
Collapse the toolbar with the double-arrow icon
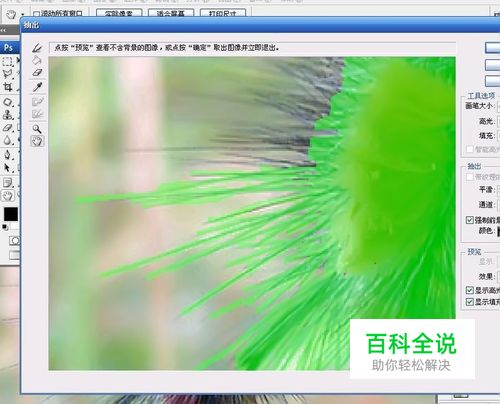click(x=3, y=30)
